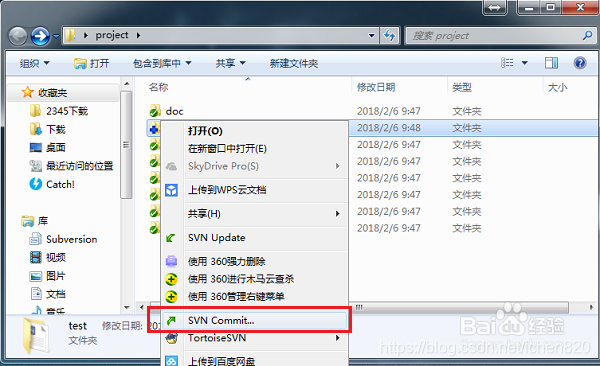600x366 pixels.
Task: Open the 共享 toolbar dropdown
Action: point(230,63)
